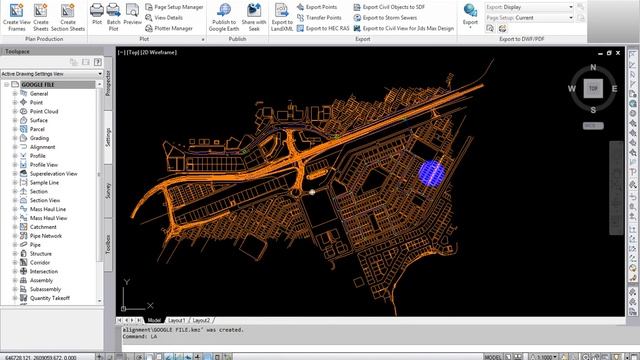Open the Create Section Sheets tool
The height and width of the screenshot is (360, 640).
pyautogui.click(x=68, y=17)
